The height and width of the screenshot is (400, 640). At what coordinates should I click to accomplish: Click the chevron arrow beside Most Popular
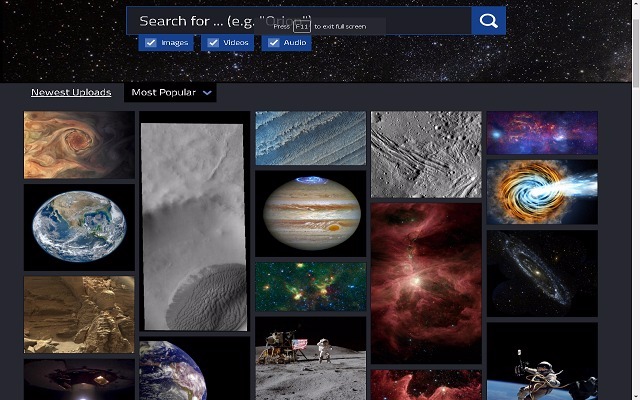point(207,93)
